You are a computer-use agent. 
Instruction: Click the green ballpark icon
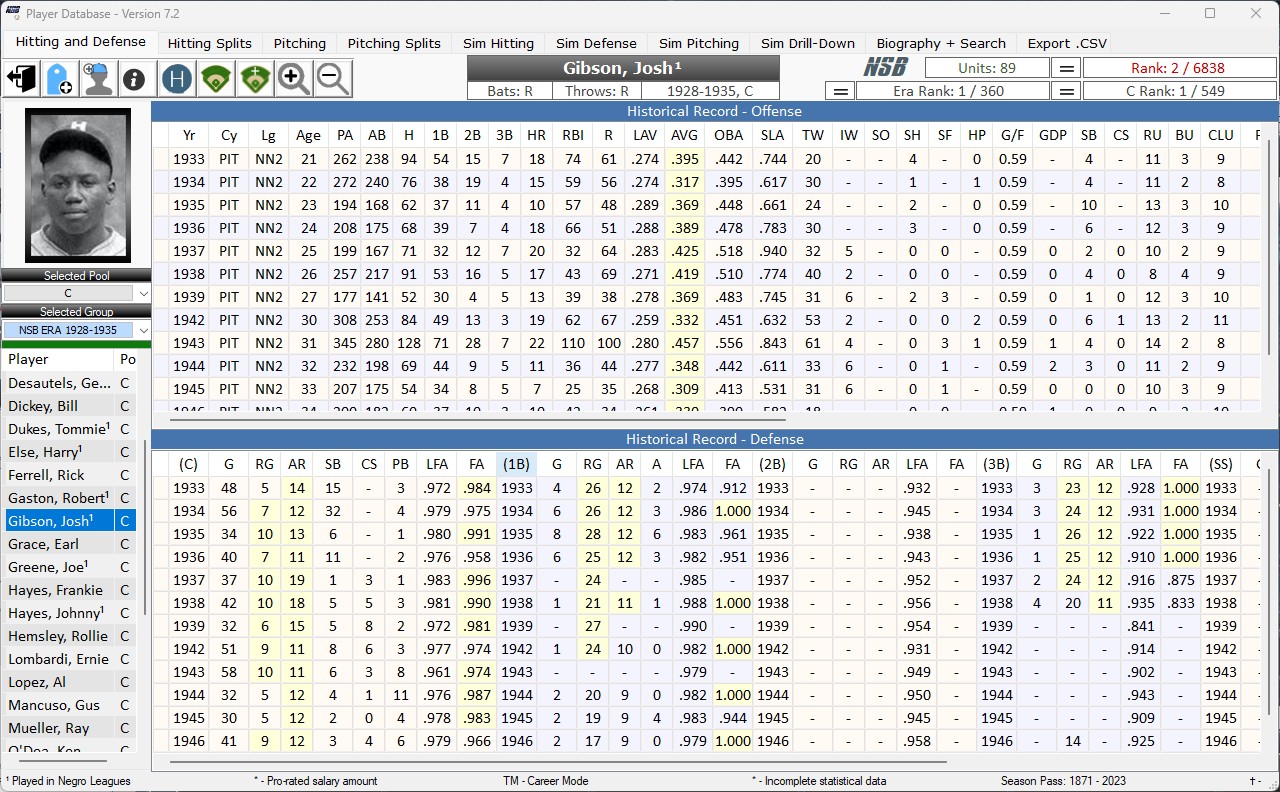coord(215,78)
